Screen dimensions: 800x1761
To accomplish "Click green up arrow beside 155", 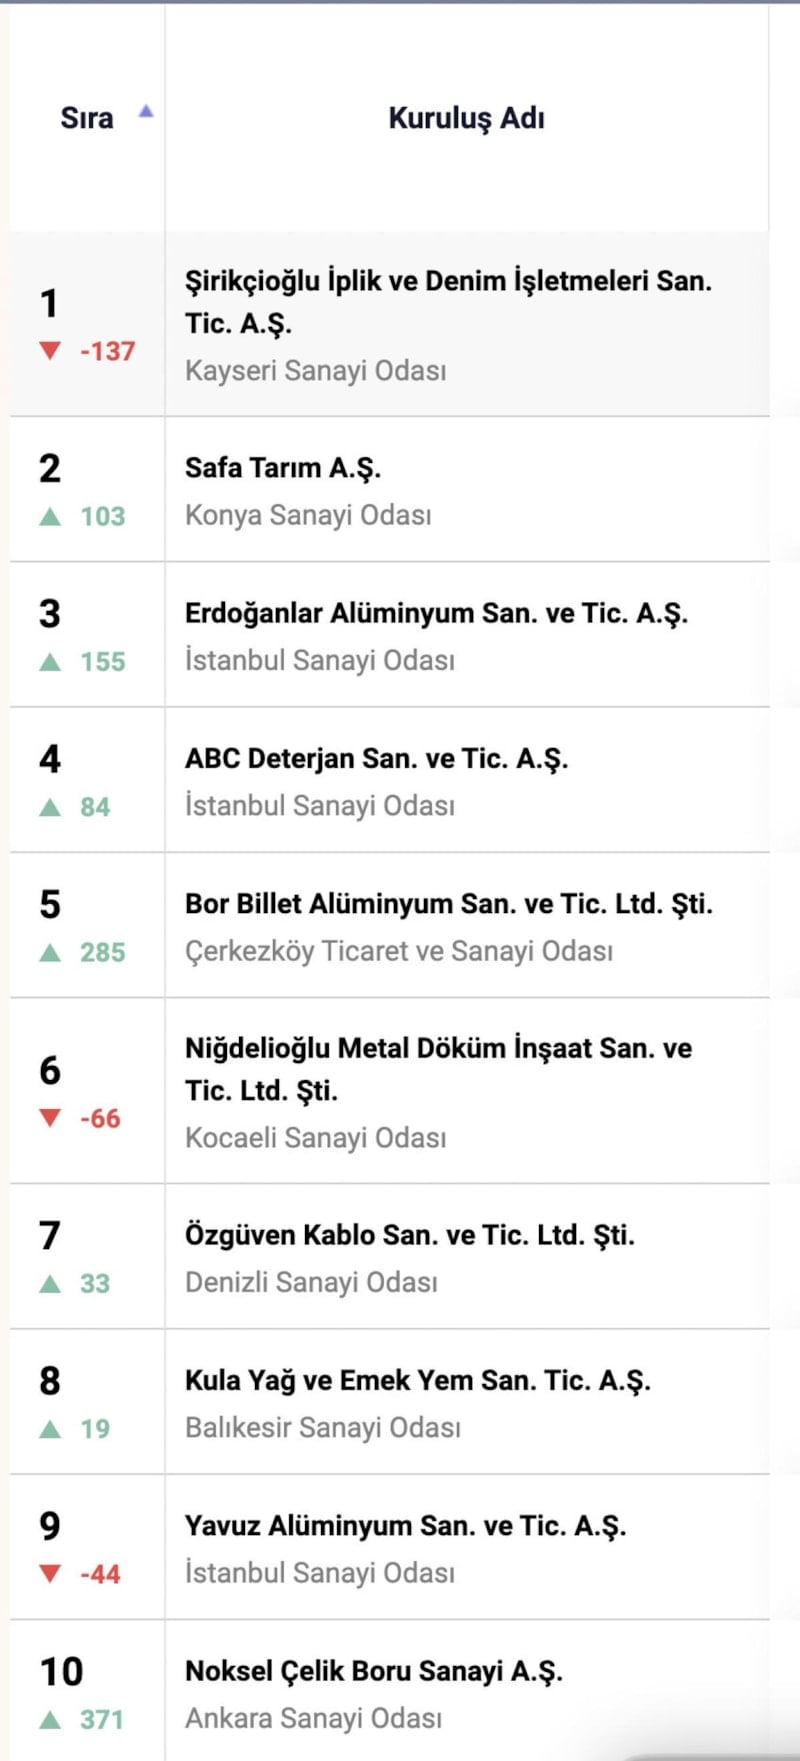I will 50,662.
